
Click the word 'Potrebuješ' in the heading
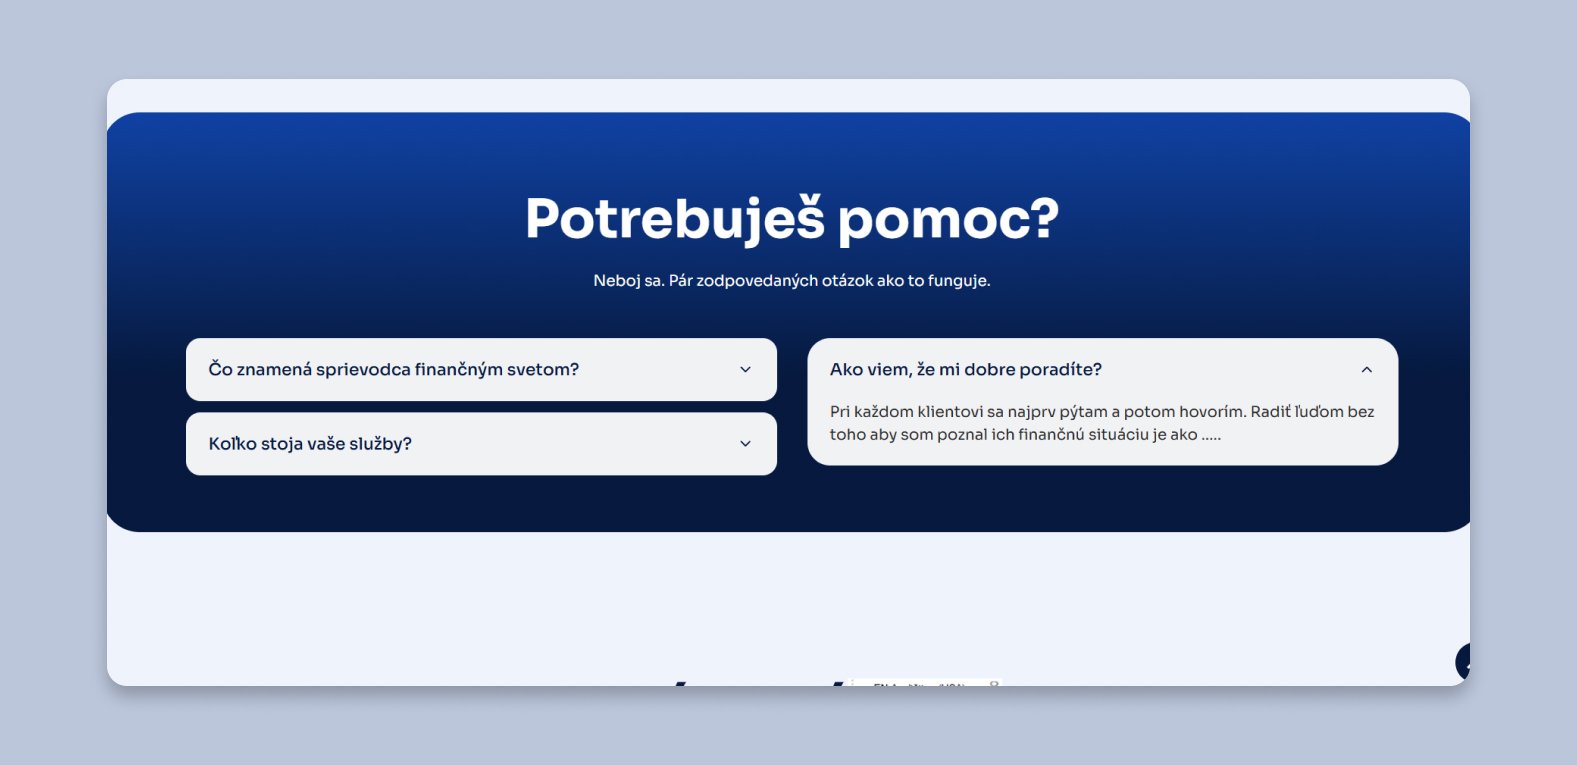point(674,219)
